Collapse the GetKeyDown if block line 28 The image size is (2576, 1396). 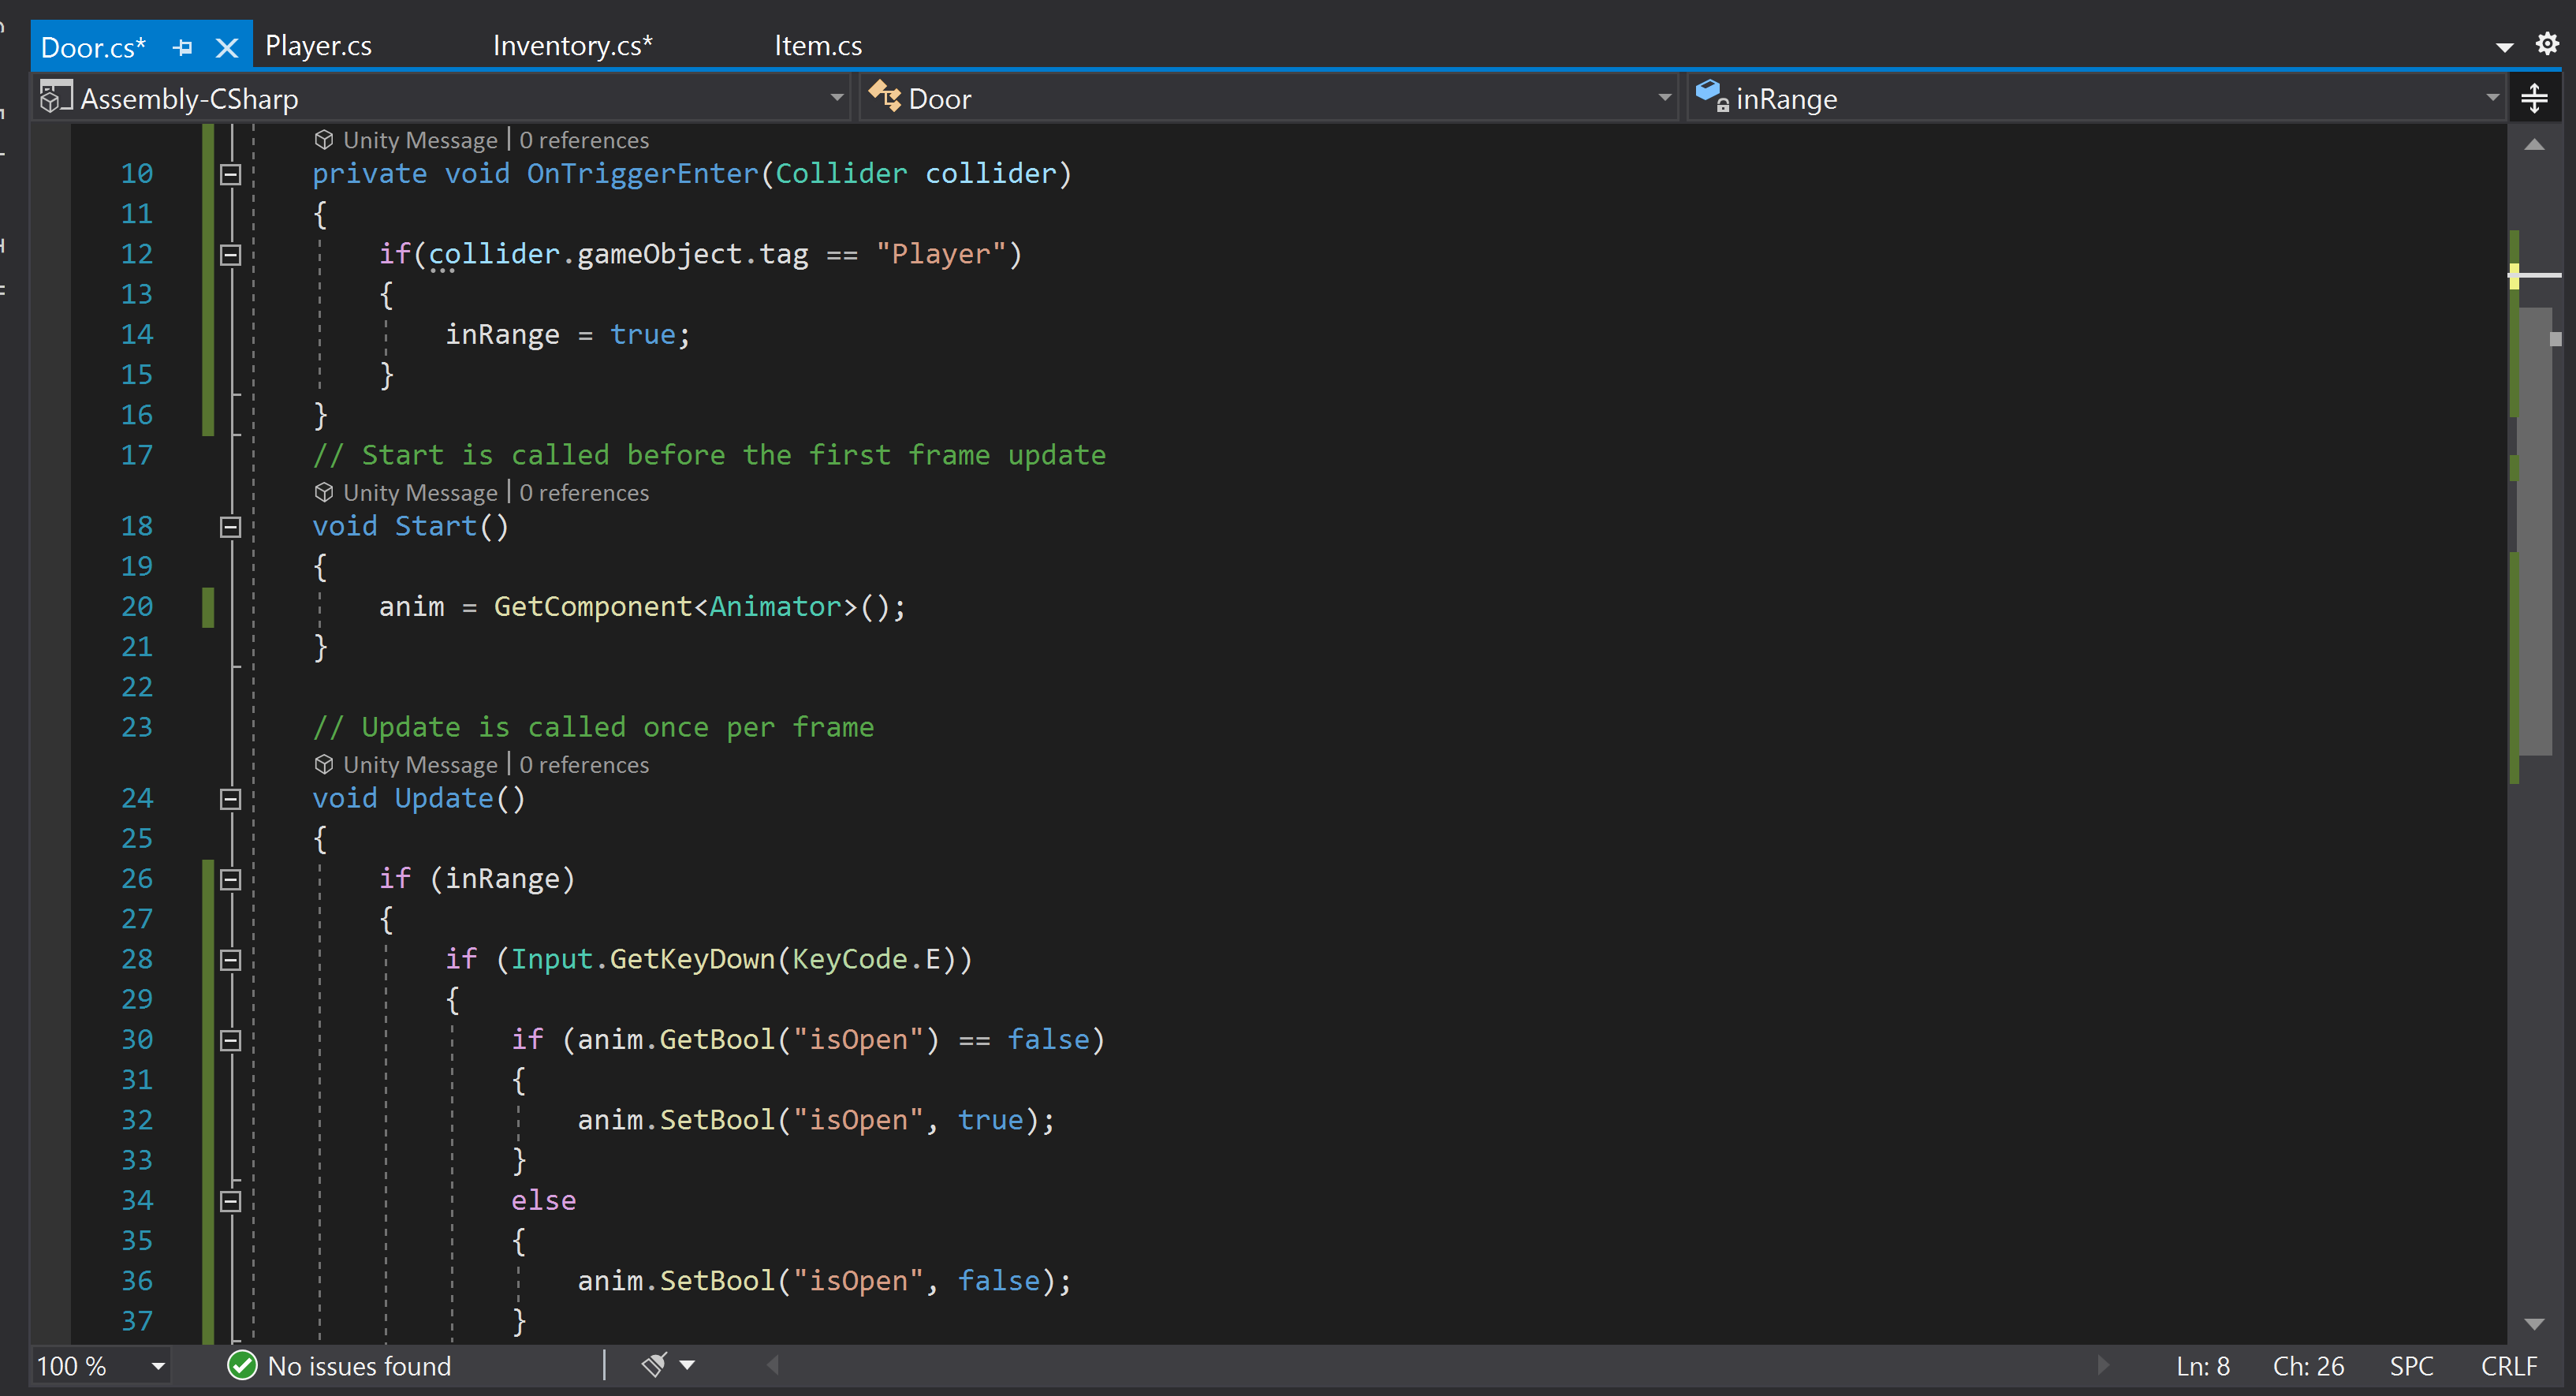230,960
